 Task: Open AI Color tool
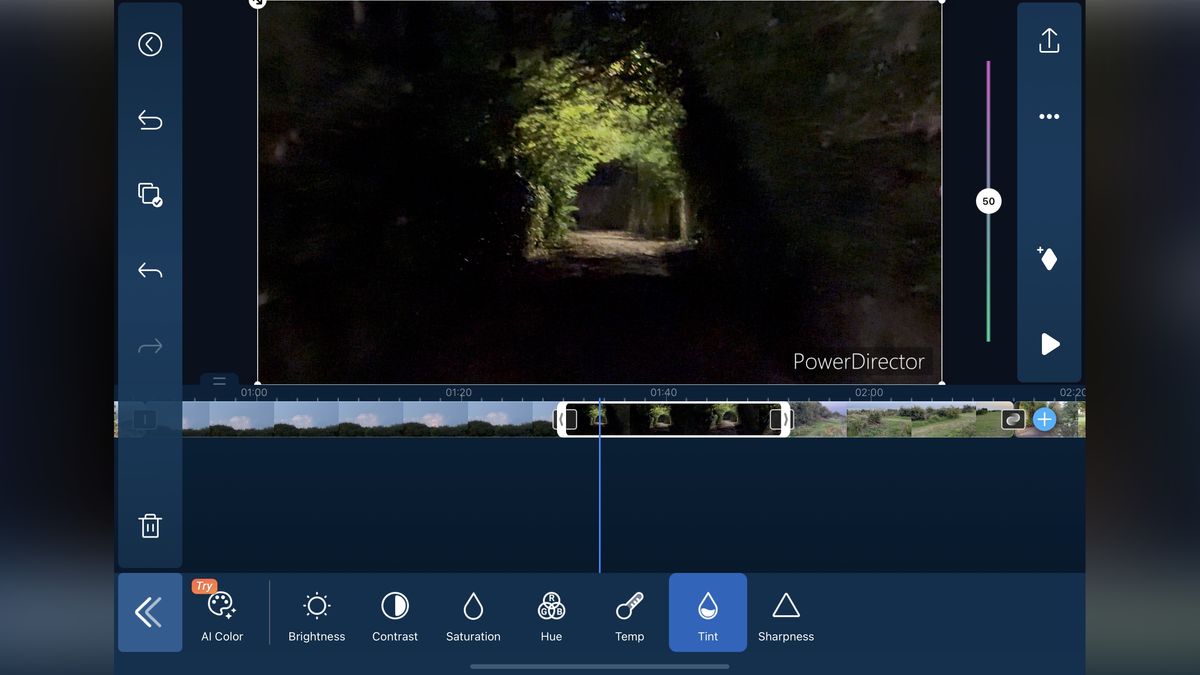coord(222,612)
